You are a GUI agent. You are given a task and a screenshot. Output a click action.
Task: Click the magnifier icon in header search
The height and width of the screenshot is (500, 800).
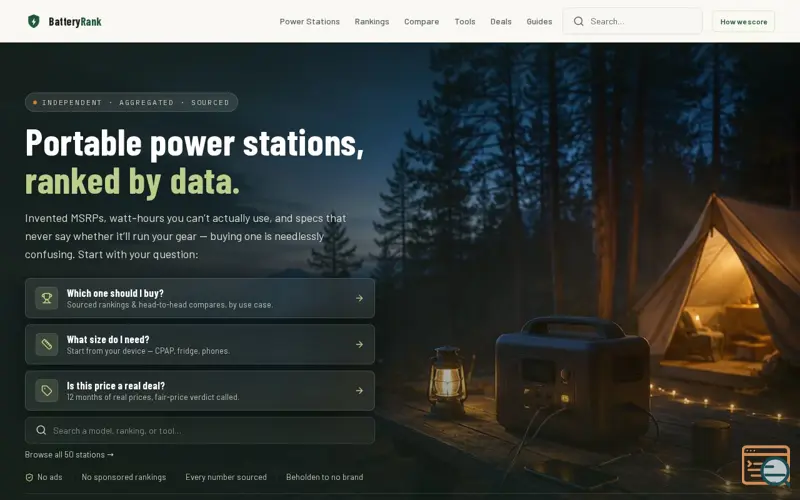[x=578, y=21]
